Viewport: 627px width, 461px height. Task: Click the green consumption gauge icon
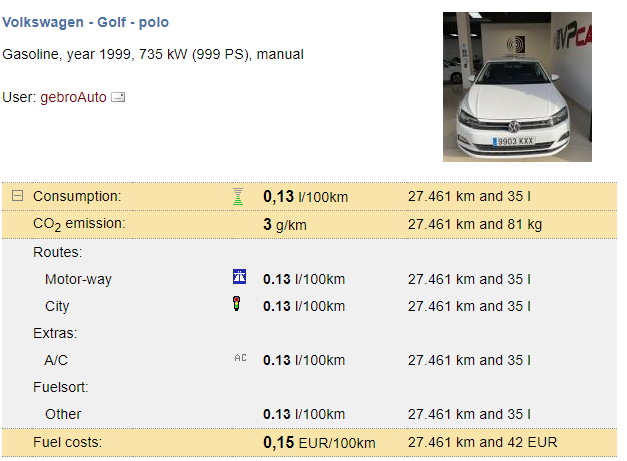pyautogui.click(x=238, y=196)
